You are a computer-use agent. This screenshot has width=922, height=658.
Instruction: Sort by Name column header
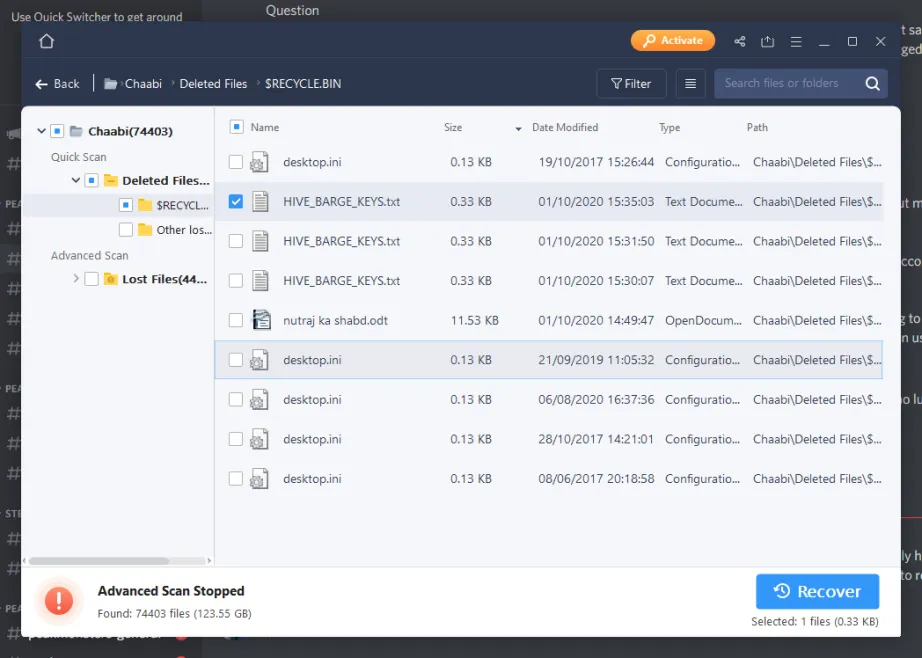coord(265,127)
